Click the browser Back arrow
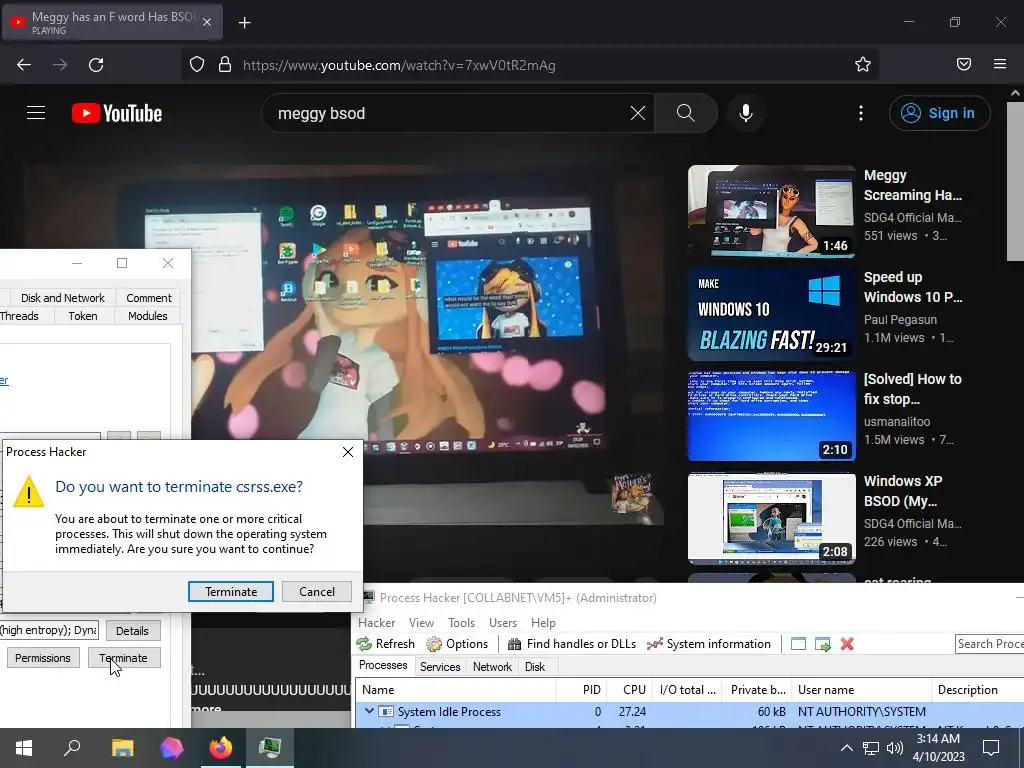The image size is (1024, 768). 24,65
